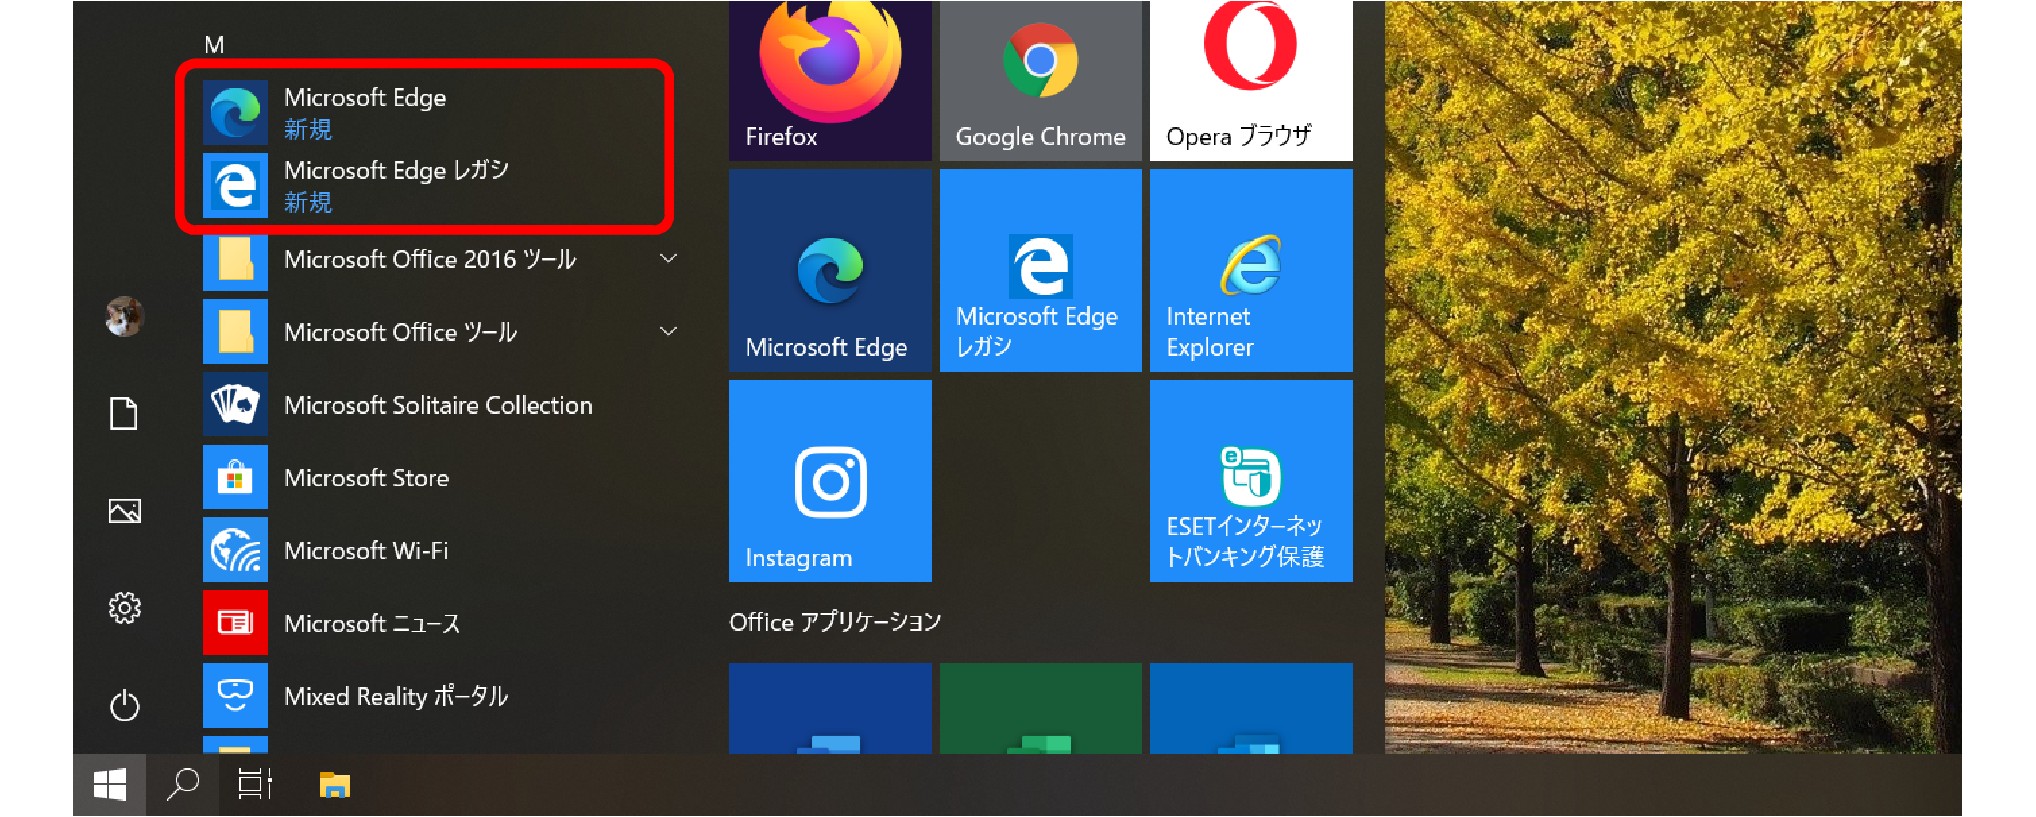
Task: Click the Office アプリケーション group title
Action: pyautogui.click(x=835, y=622)
